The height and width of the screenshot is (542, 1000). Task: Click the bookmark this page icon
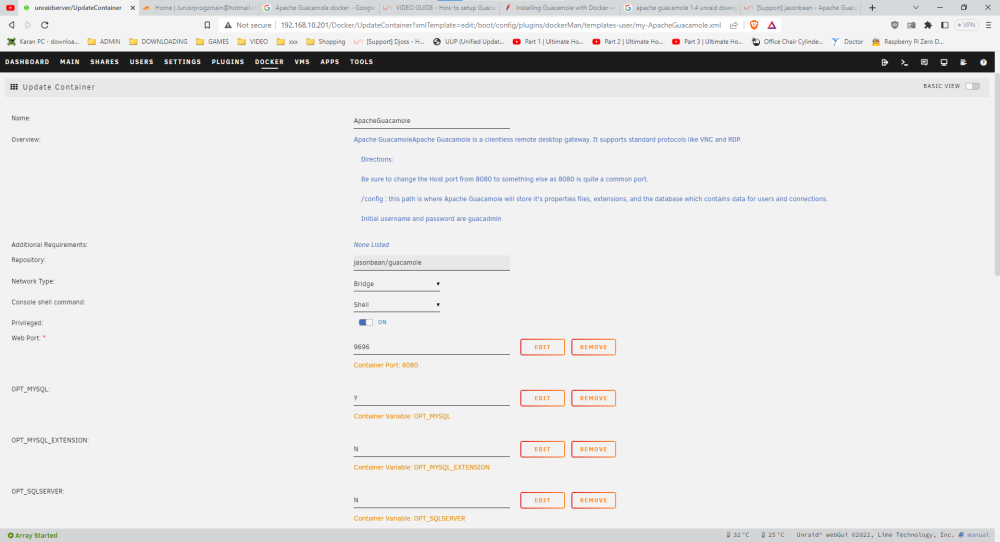[207, 25]
